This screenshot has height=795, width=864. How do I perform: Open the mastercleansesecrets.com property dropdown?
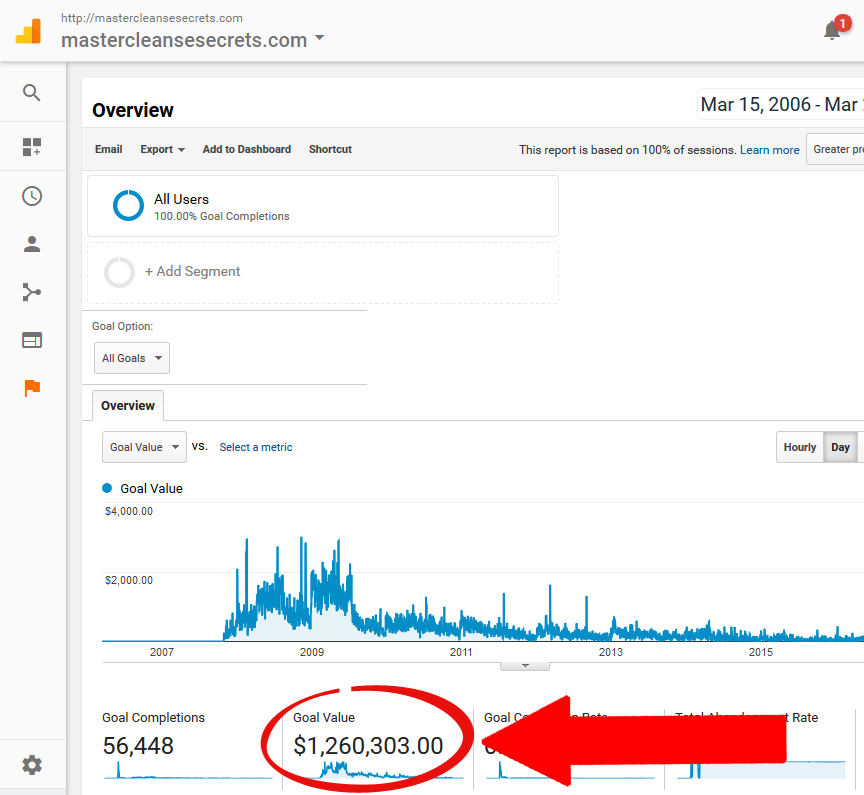click(x=192, y=40)
